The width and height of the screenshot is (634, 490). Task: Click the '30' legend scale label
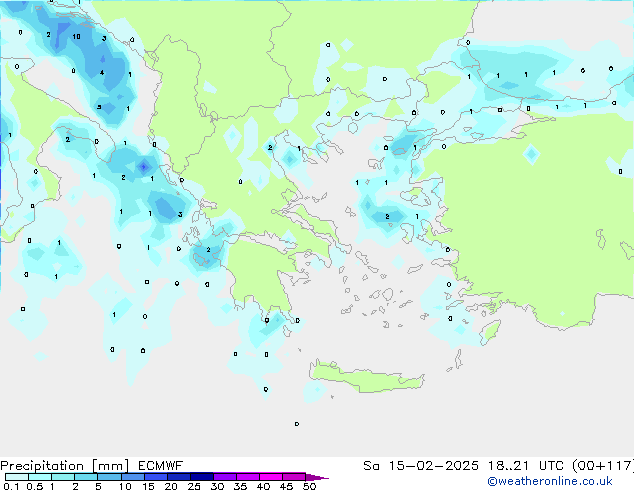point(217,486)
